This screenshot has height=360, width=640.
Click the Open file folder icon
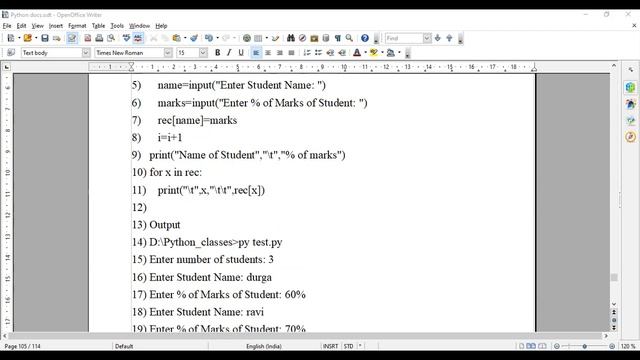click(x=27, y=38)
